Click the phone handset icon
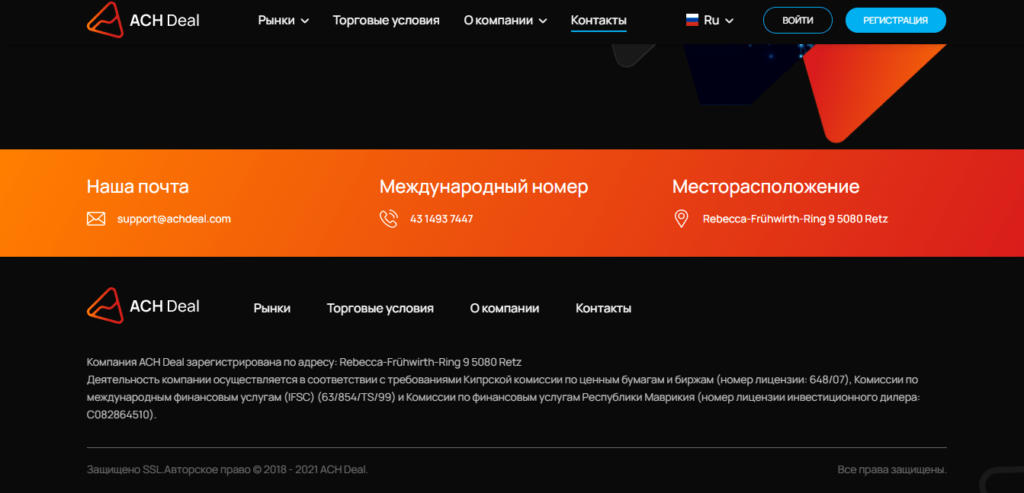Viewport: 1024px width, 493px height. coord(389,219)
